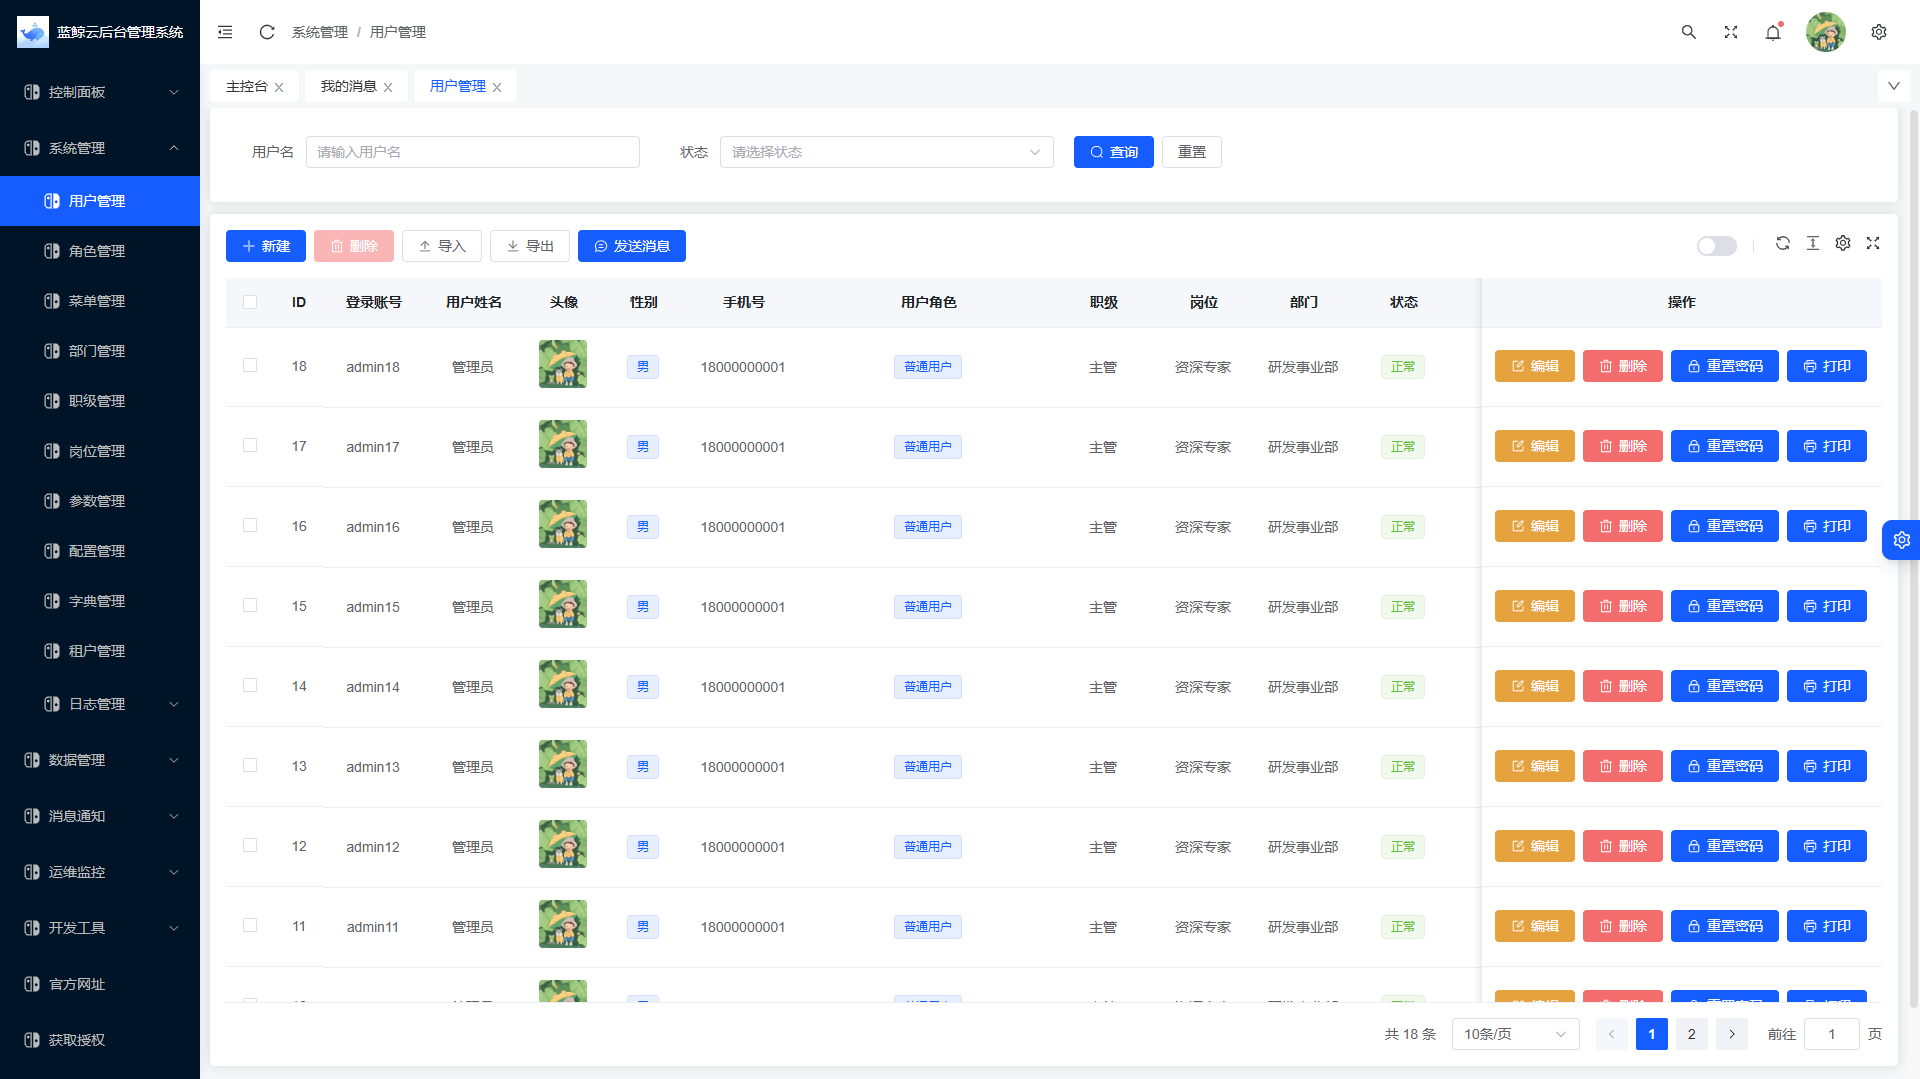Click the 查询 search button
This screenshot has width=1920, height=1079.
coord(1113,152)
